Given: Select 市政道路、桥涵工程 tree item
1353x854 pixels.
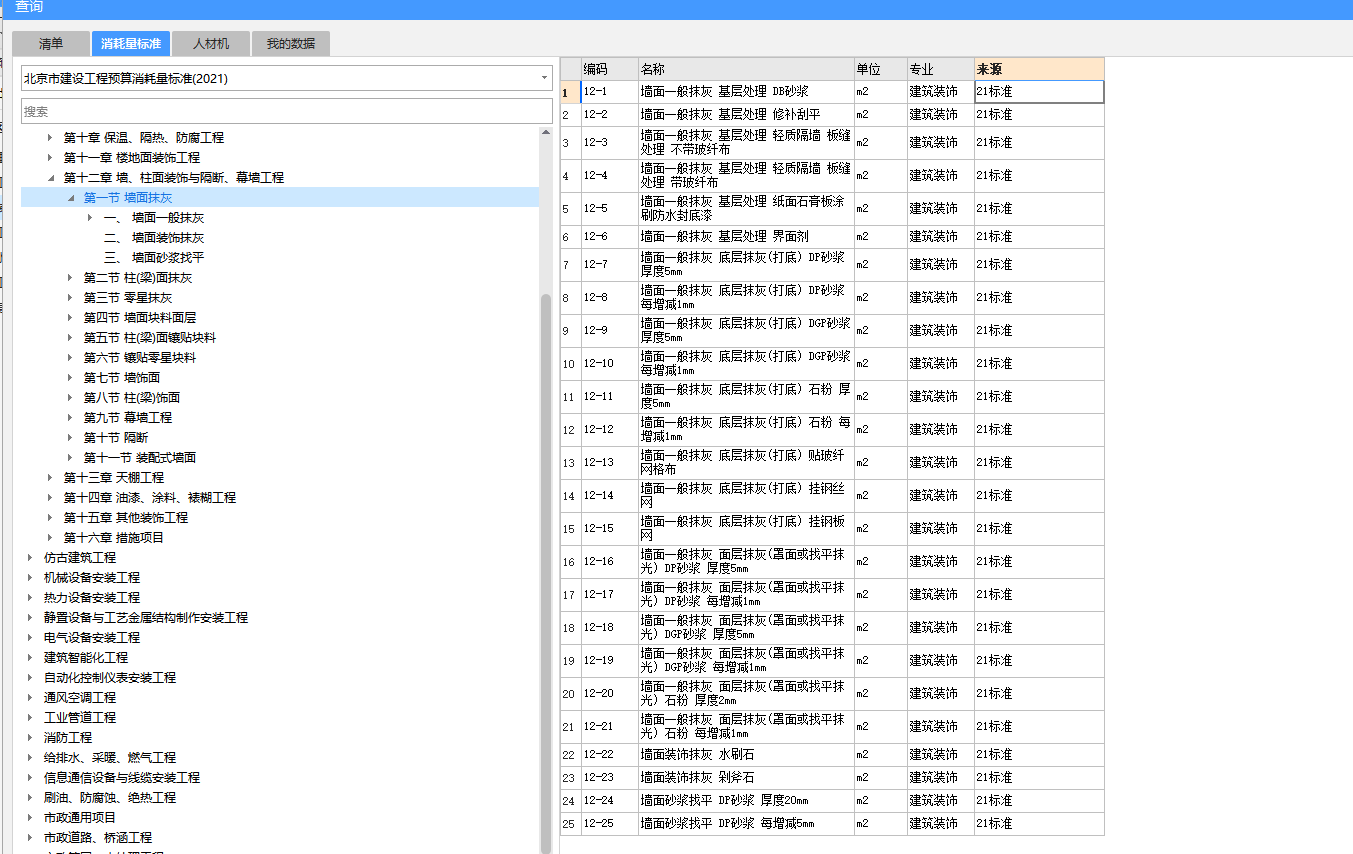Looking at the screenshot, I should click(98, 838).
